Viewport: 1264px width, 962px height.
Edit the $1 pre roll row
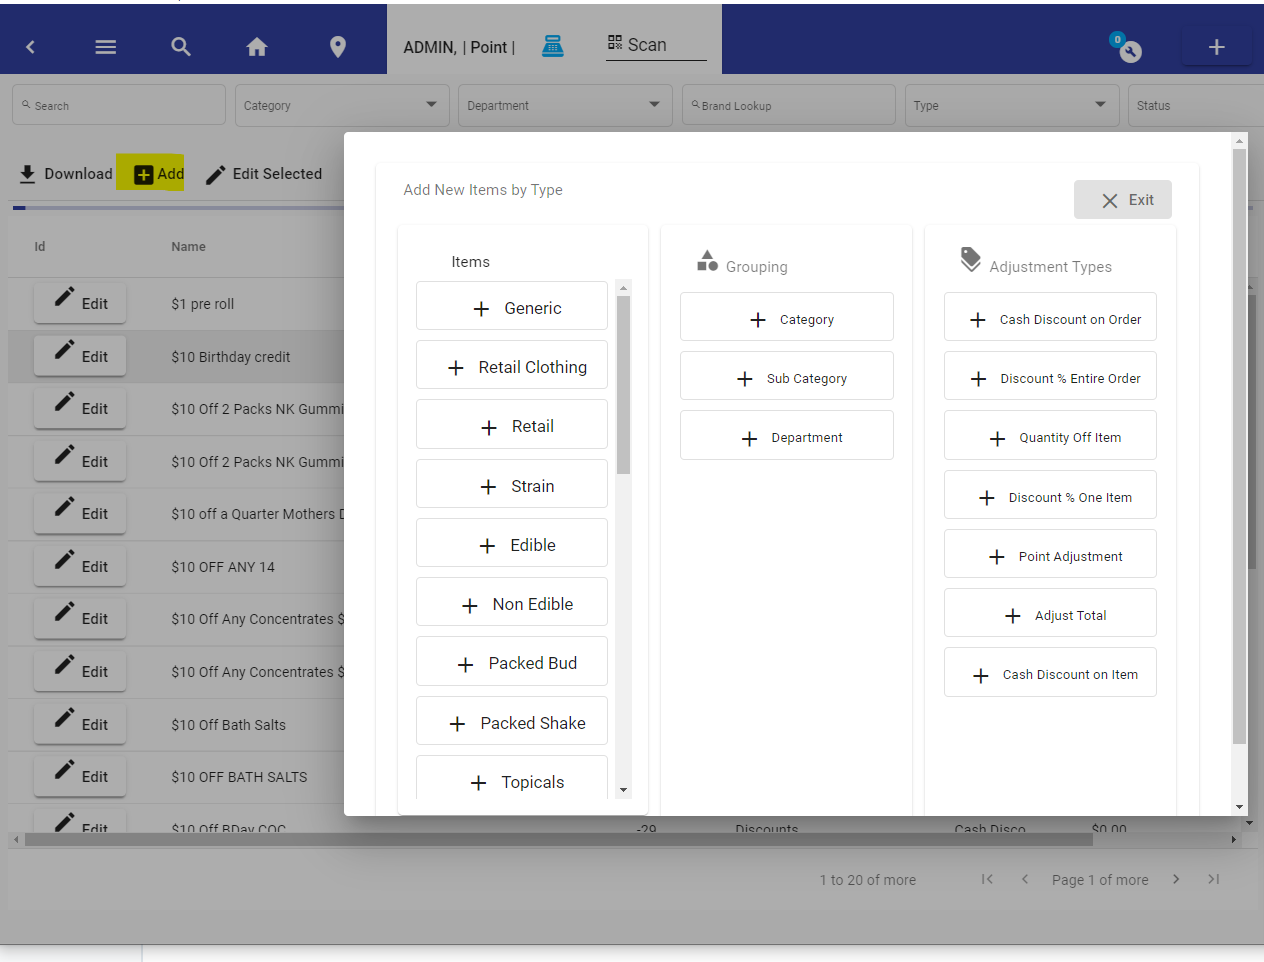click(80, 303)
